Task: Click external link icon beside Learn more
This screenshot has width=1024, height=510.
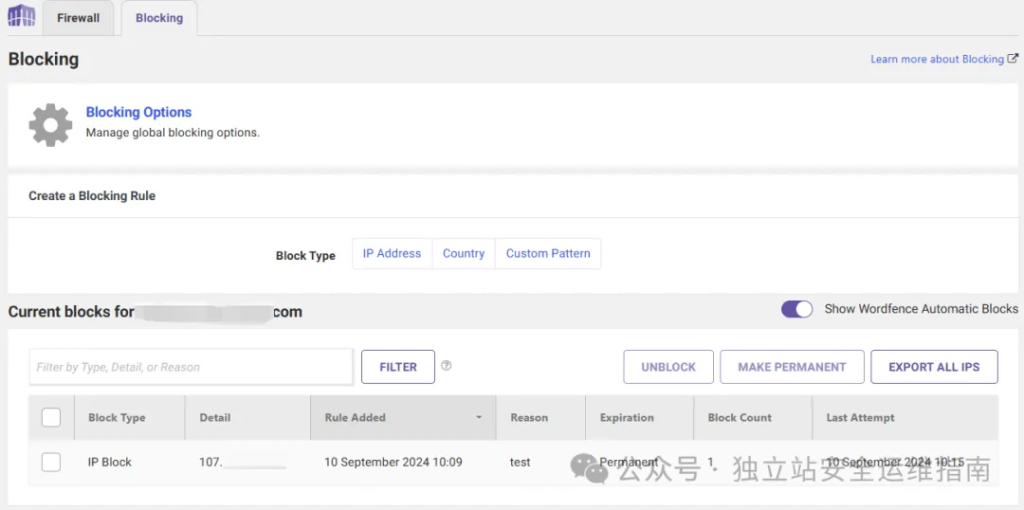Action: click(1013, 58)
